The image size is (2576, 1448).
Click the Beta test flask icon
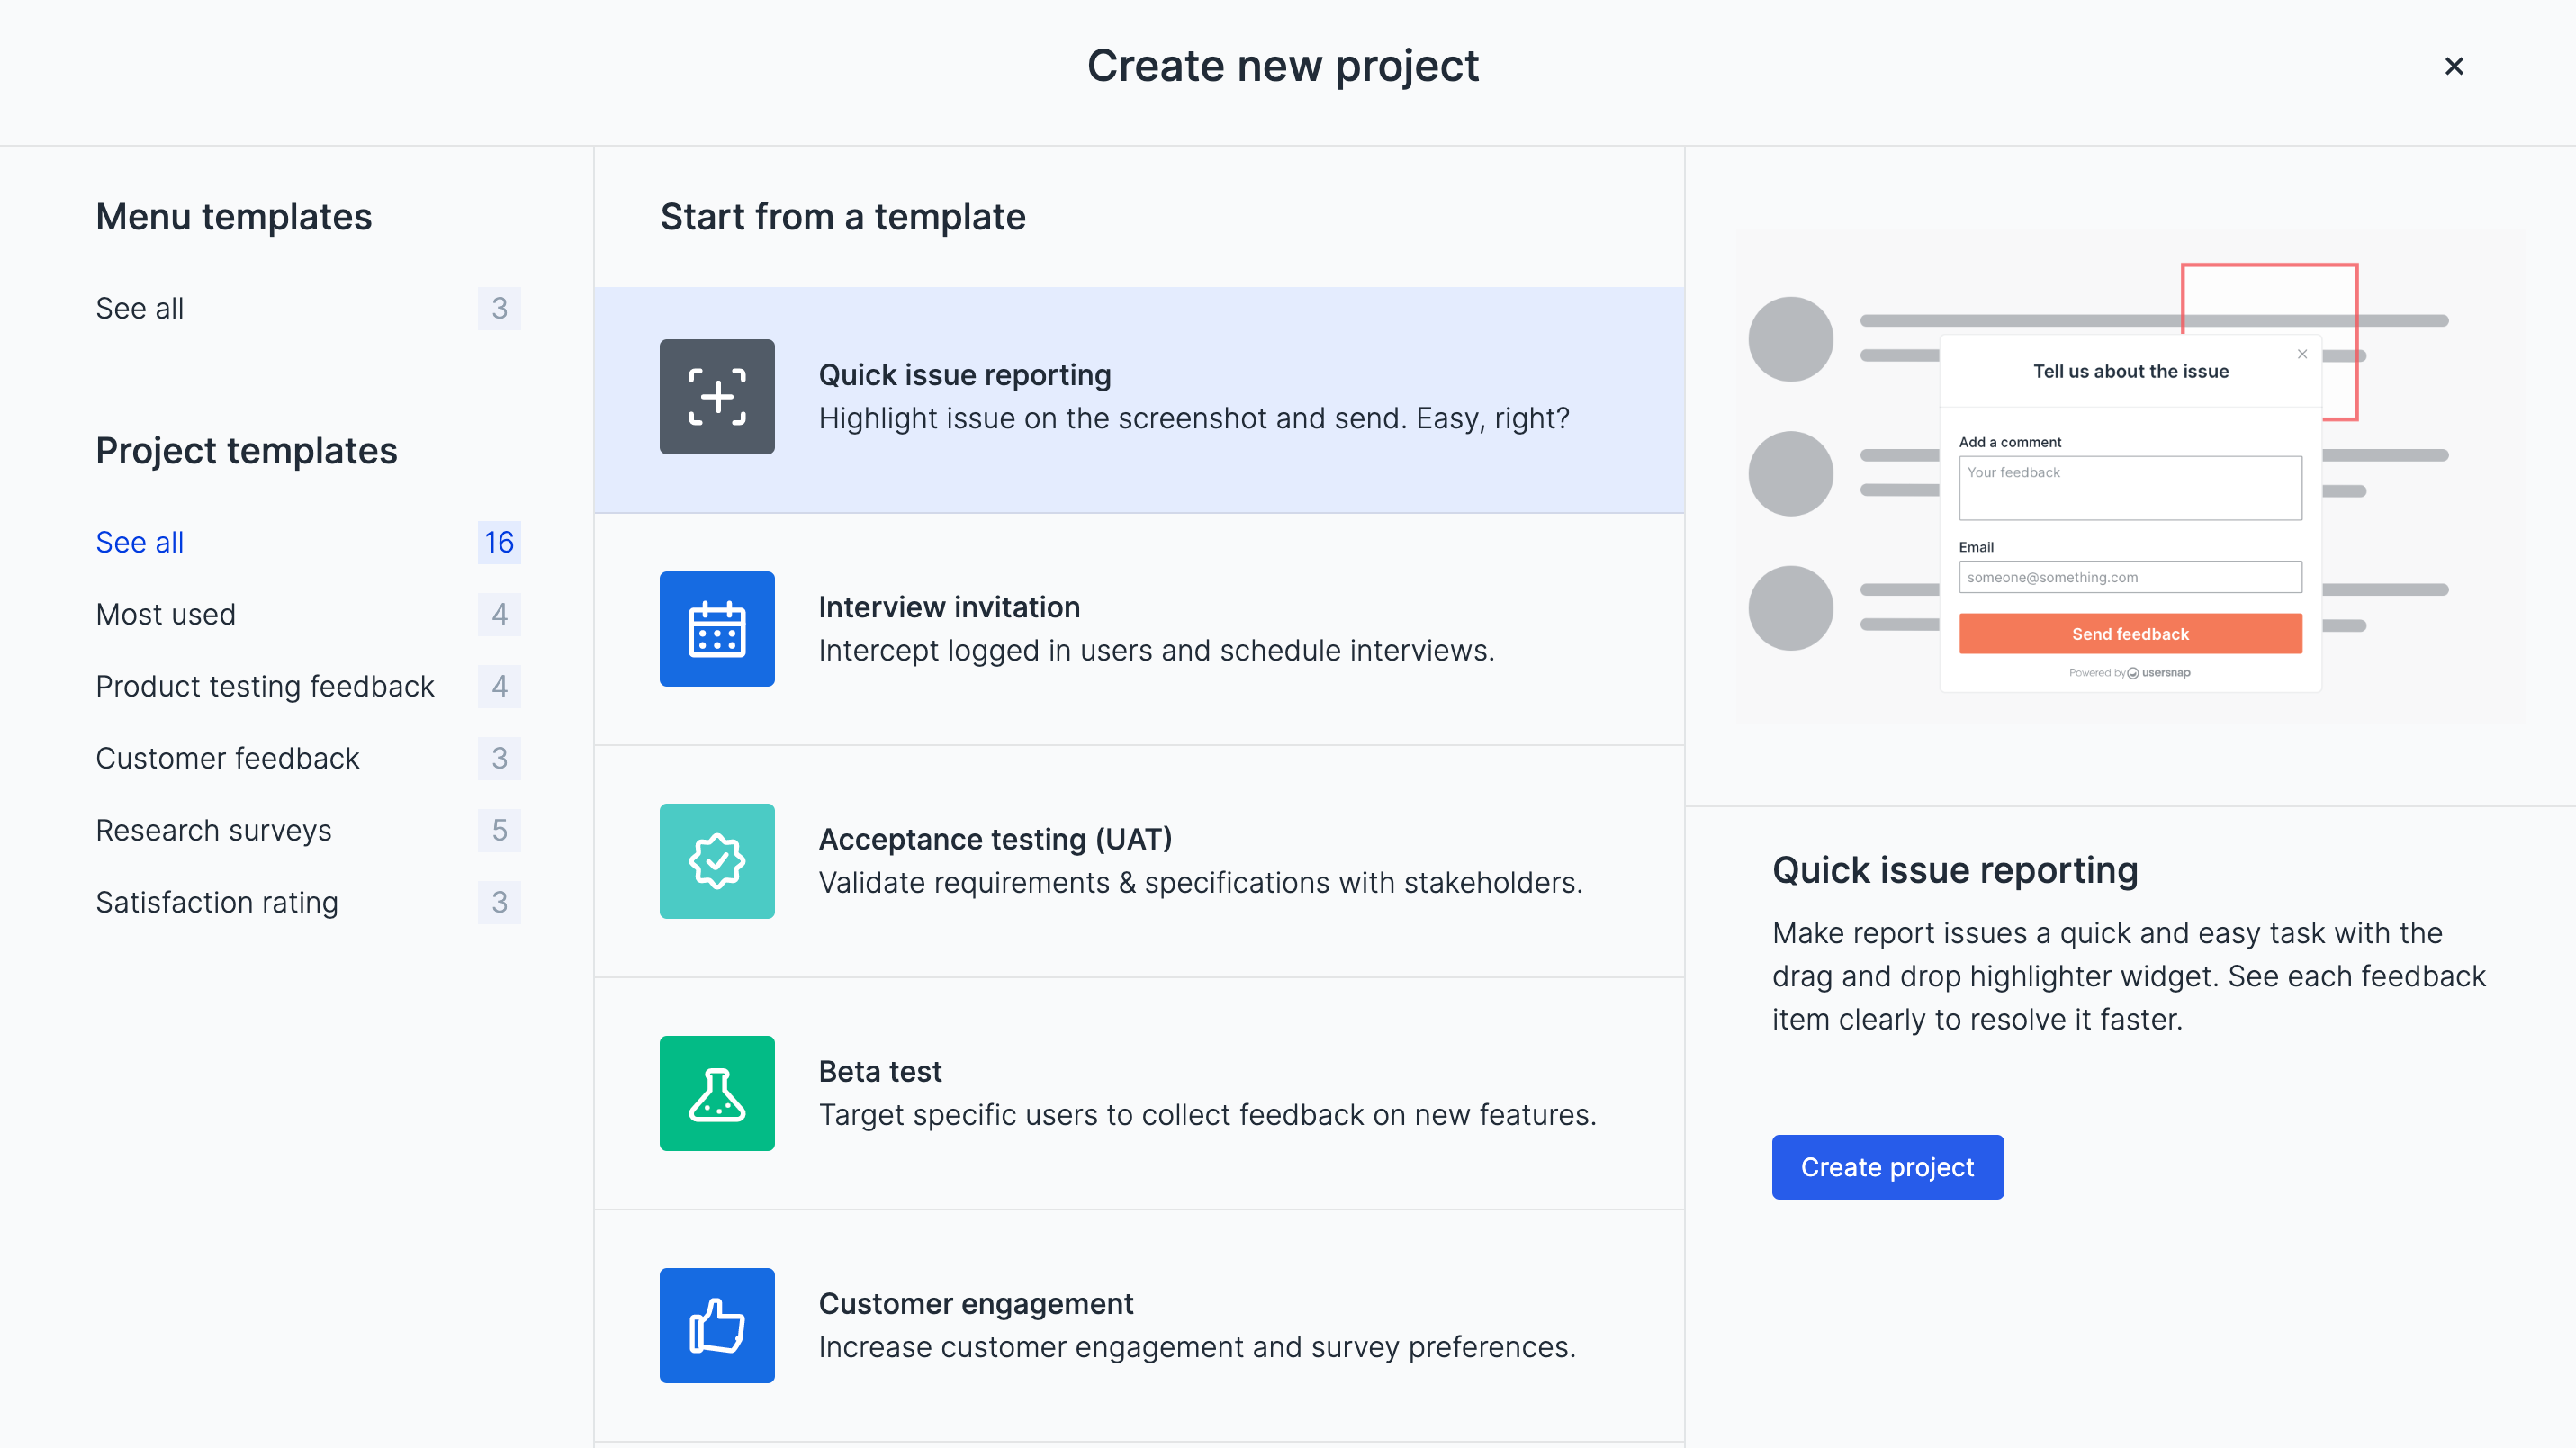pos(716,1093)
